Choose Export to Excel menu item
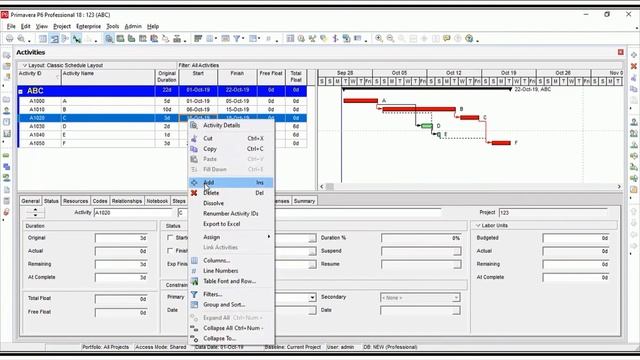Viewport: 640px width, 360px height. [222, 224]
